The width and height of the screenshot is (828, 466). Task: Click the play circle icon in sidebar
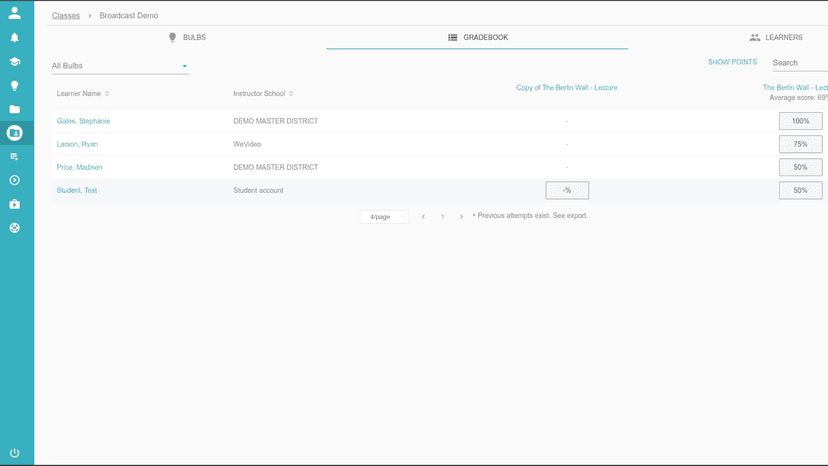point(14,181)
